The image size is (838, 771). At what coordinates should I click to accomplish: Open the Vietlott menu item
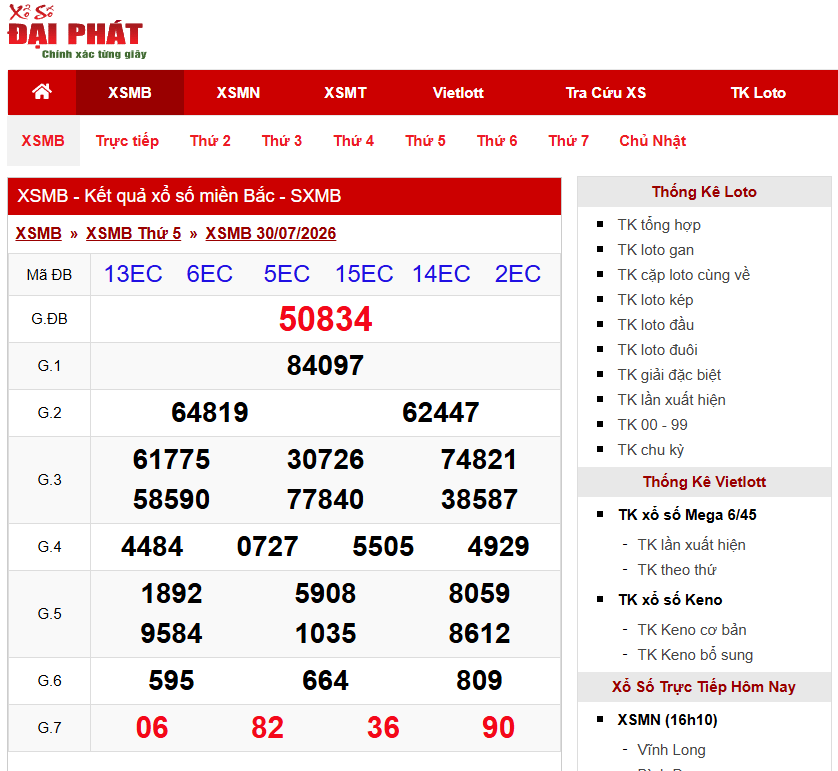[x=458, y=92]
